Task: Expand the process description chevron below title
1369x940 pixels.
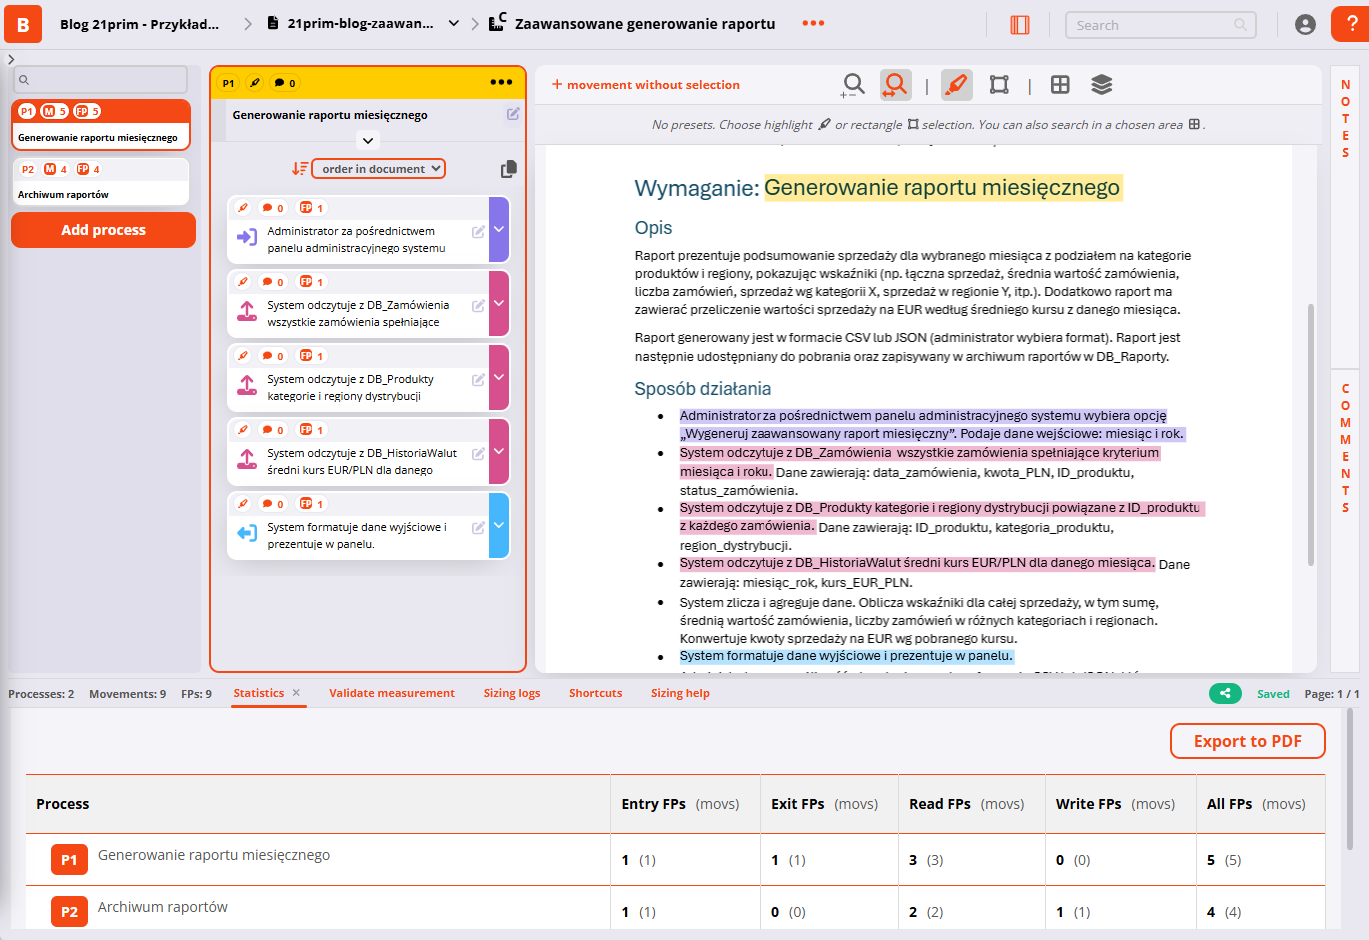Action: tap(368, 141)
